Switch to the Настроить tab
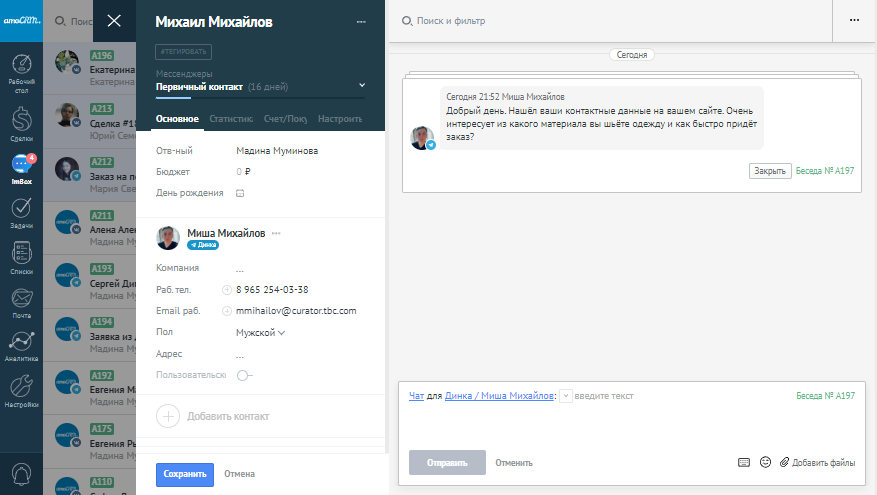 339,119
